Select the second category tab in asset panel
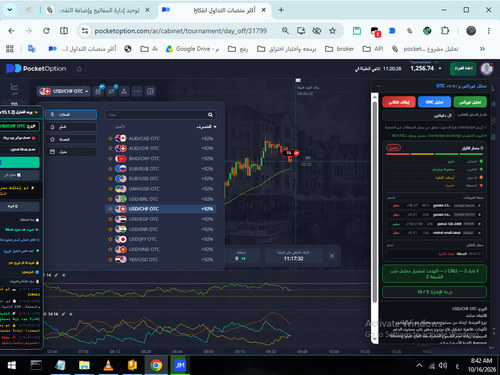This screenshot has height=375, width=500. [71, 127]
